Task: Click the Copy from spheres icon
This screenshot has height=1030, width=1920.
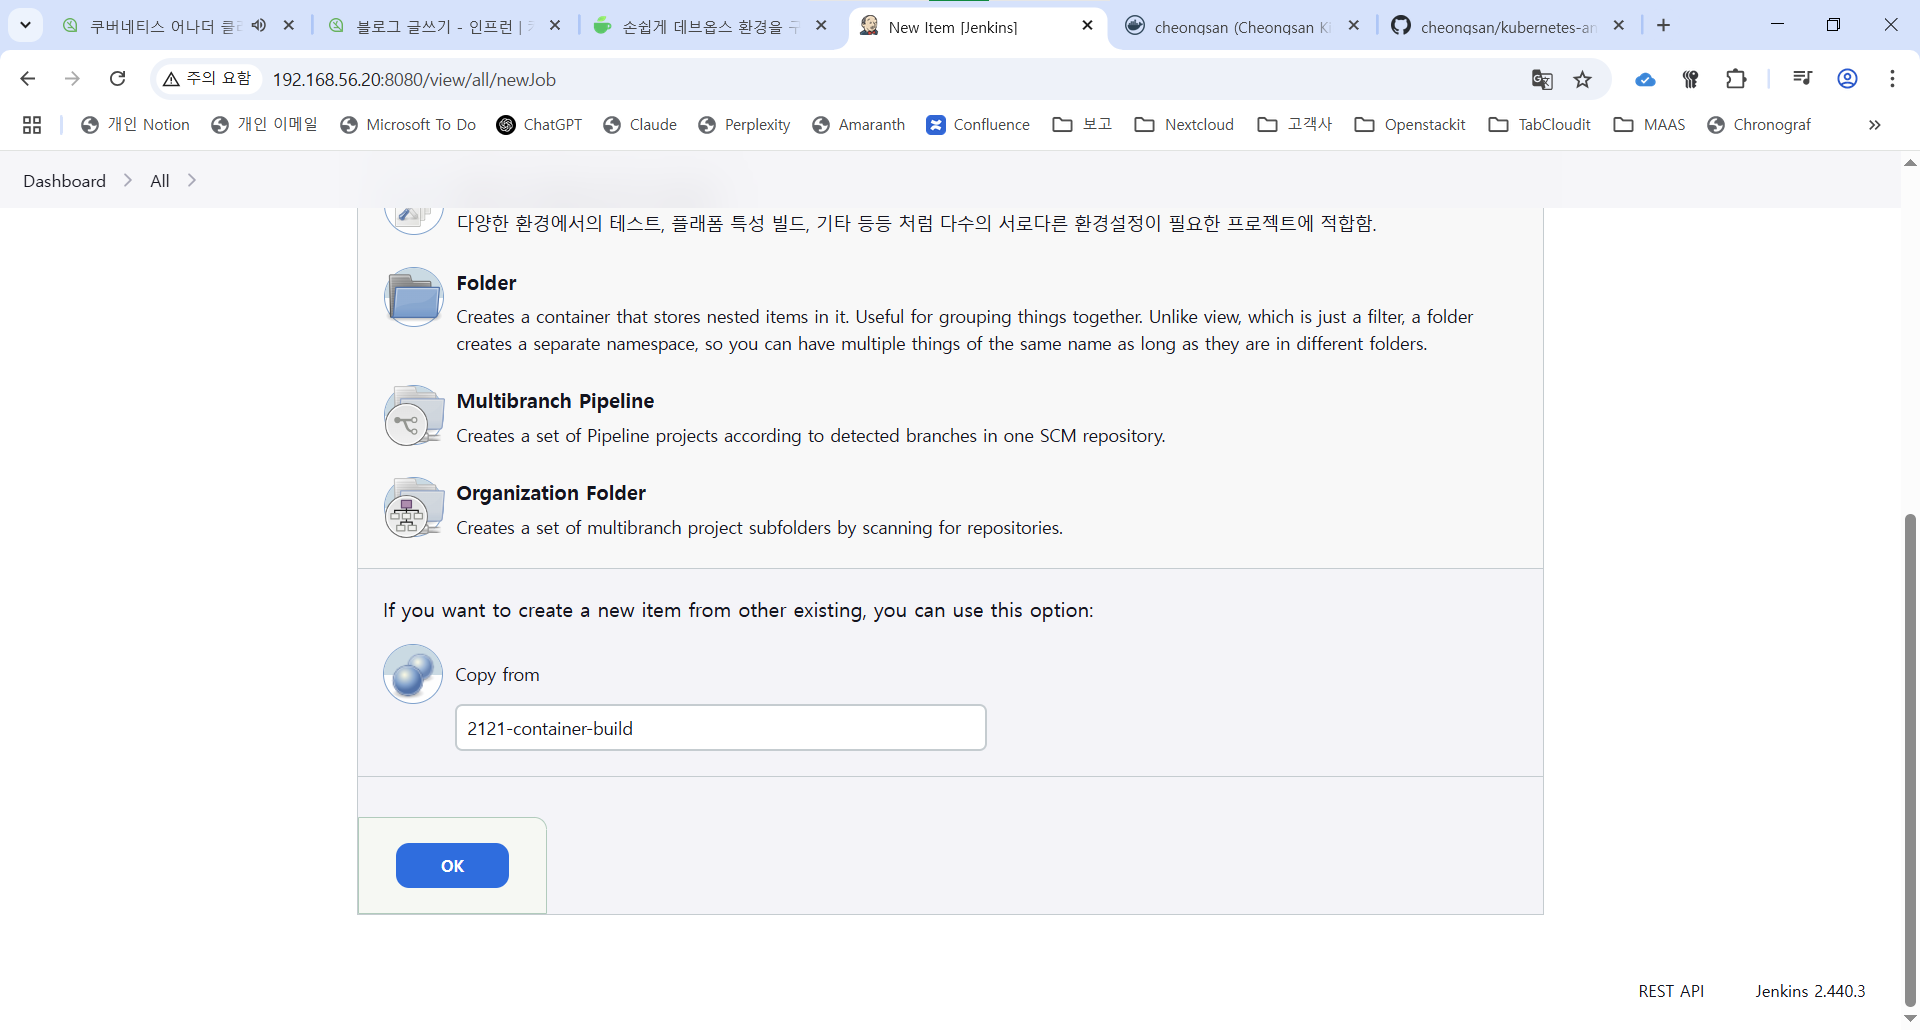Action: coord(413,674)
